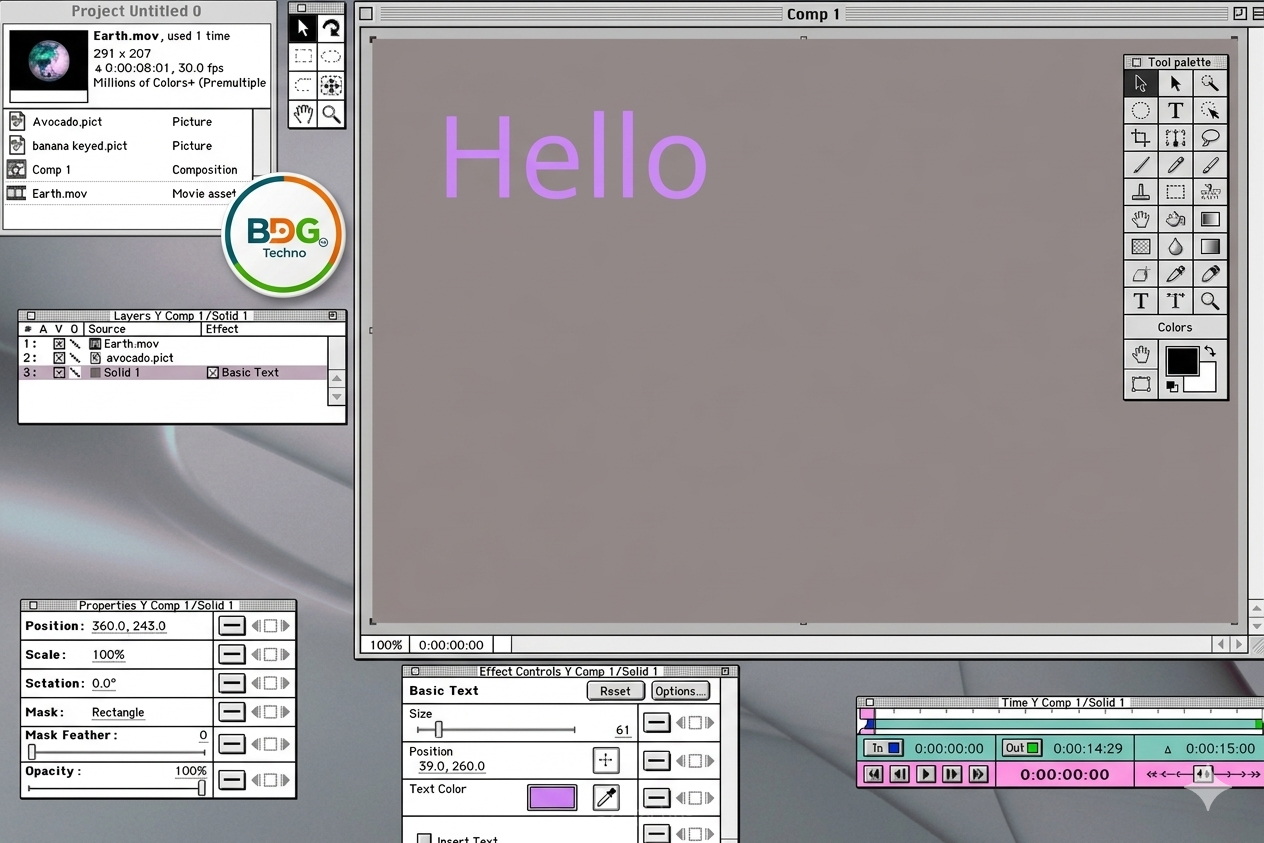This screenshot has height=843, width=1264.
Task: Step forward one frame in Time panel
Action: coord(951,774)
